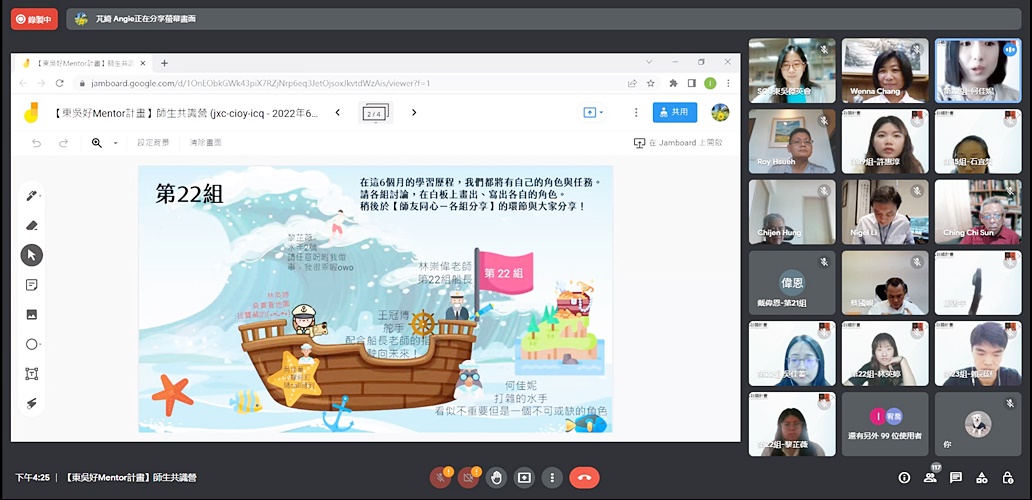Select the Text box tool

pos(32,374)
